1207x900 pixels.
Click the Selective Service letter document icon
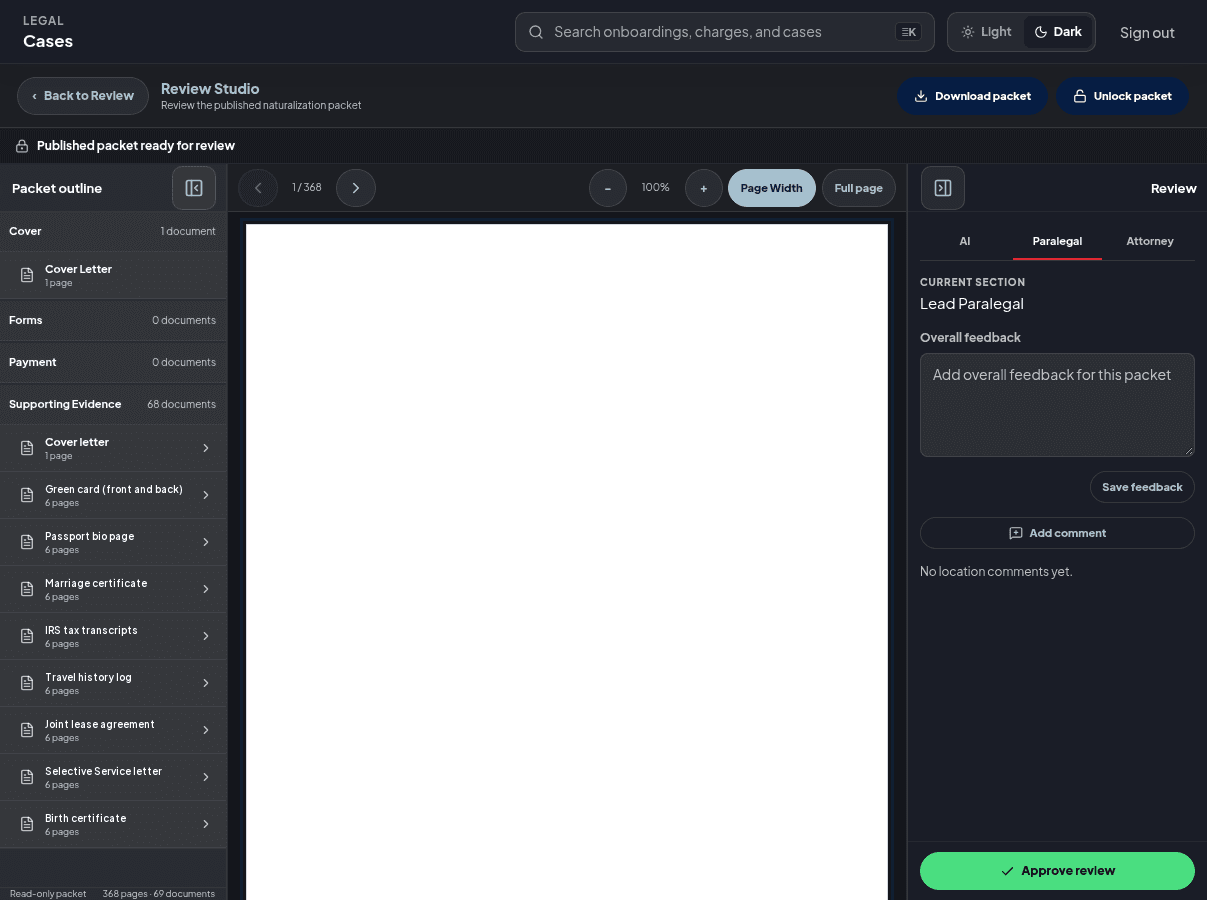tap(28, 777)
